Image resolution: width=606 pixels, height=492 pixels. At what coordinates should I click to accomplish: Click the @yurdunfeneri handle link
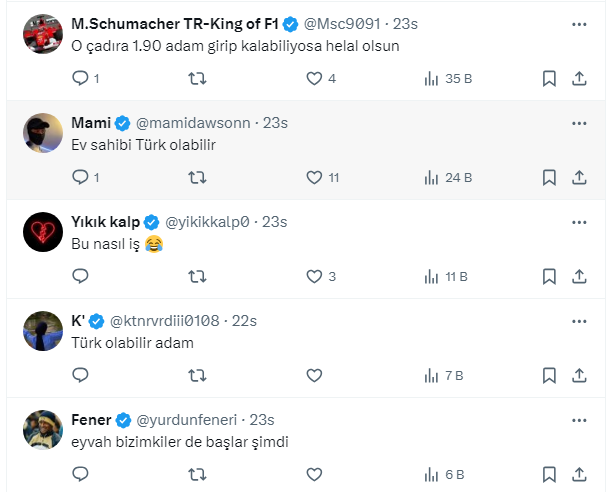click(x=190, y=420)
